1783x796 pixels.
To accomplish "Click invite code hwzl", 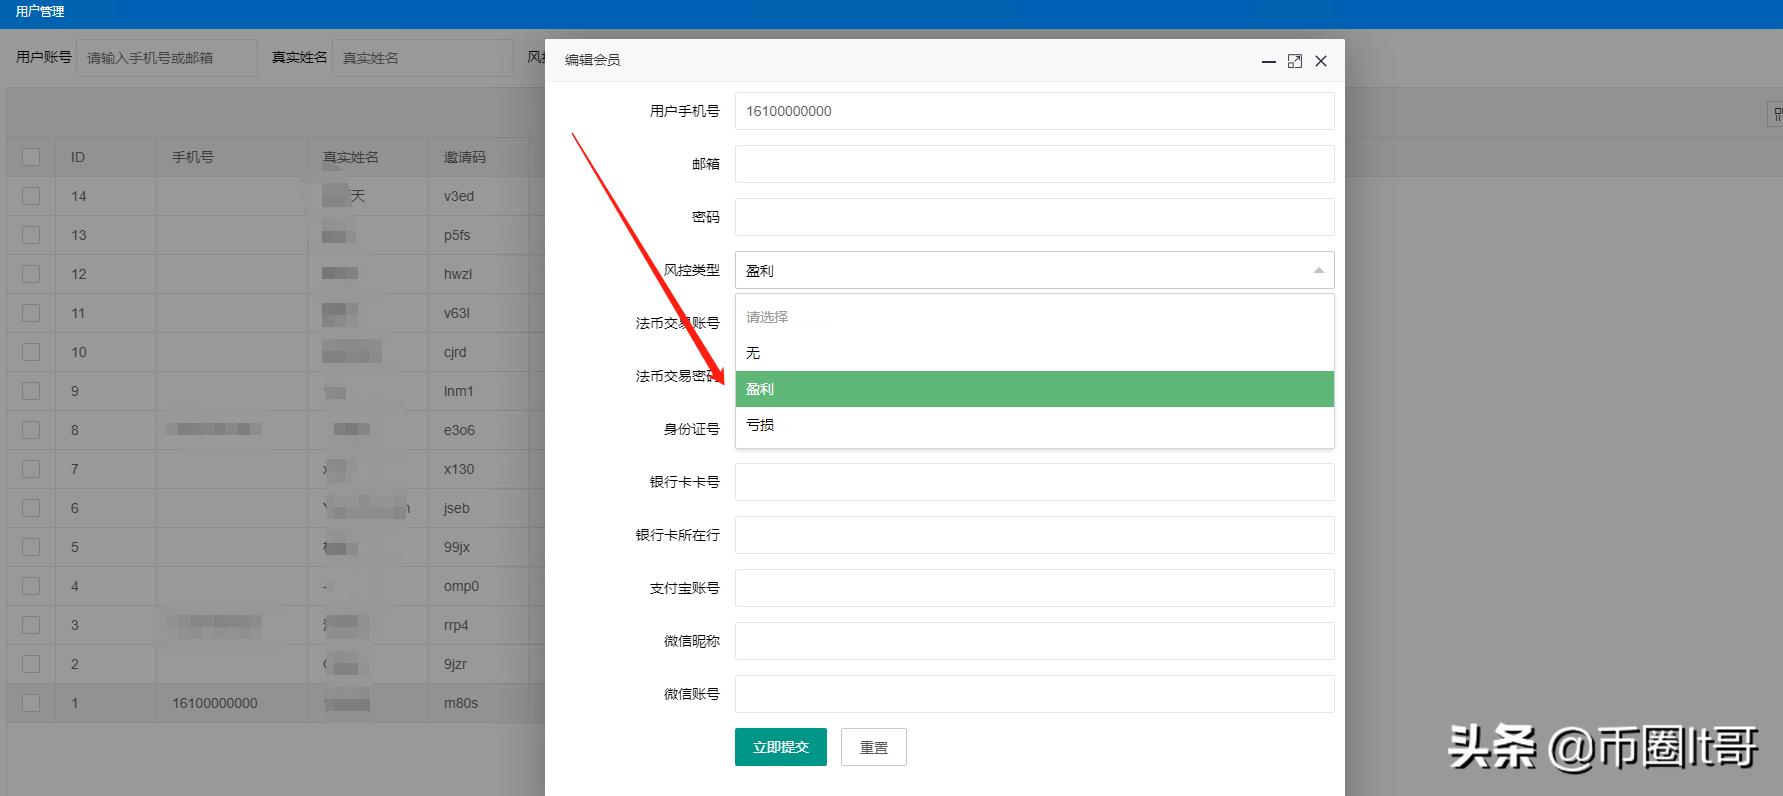I will coord(458,274).
